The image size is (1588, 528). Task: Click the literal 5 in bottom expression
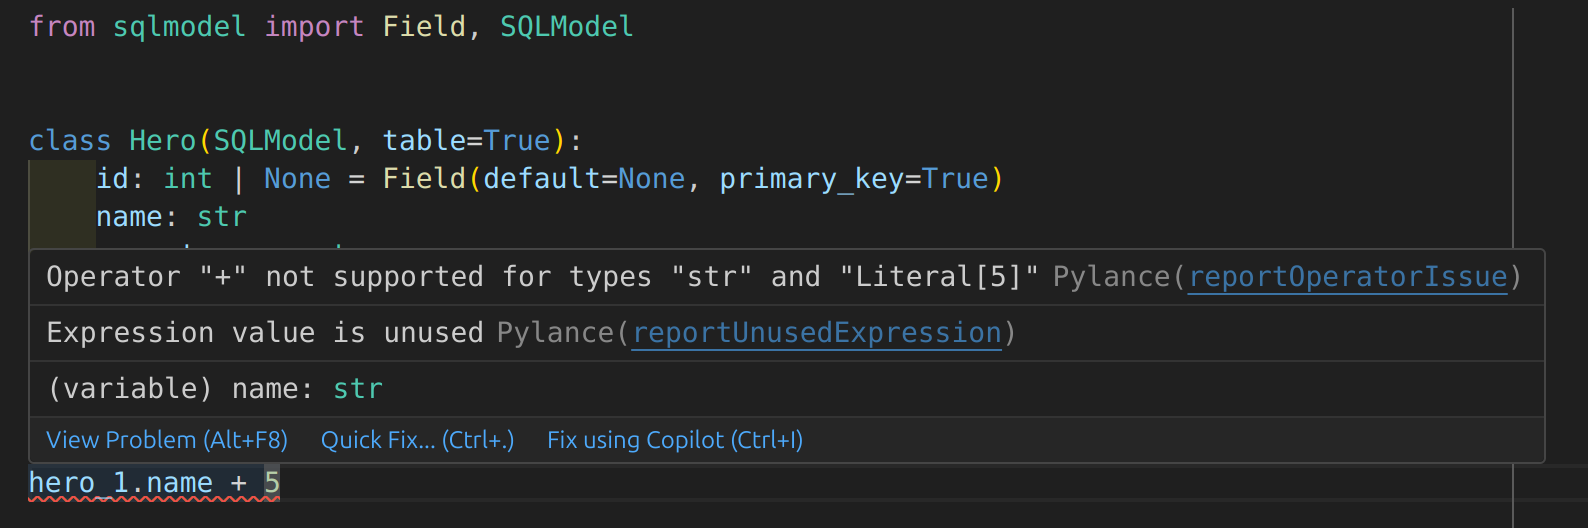[x=272, y=483]
